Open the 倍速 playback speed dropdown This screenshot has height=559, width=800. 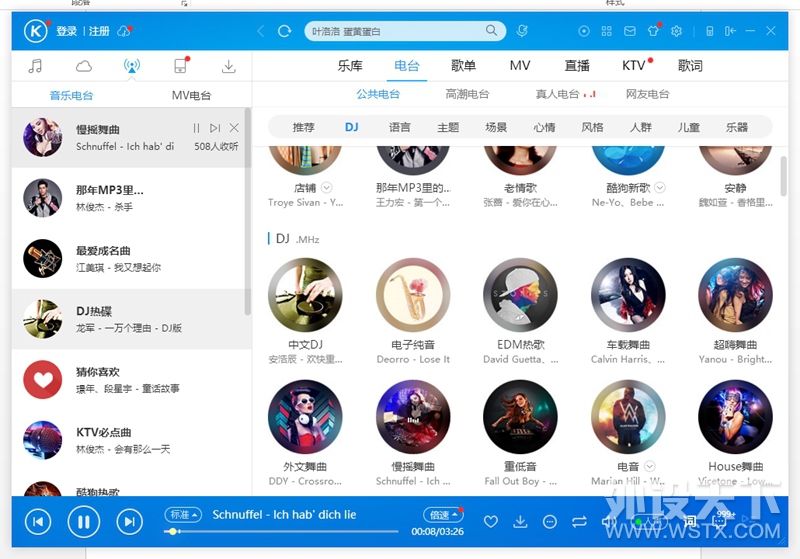[443, 515]
